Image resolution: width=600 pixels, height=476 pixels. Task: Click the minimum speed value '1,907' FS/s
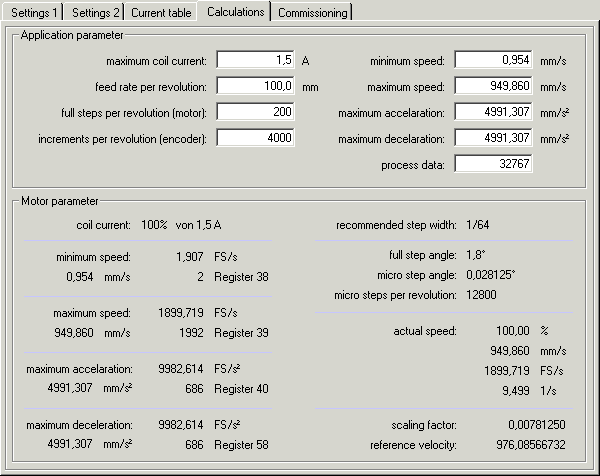(190, 256)
